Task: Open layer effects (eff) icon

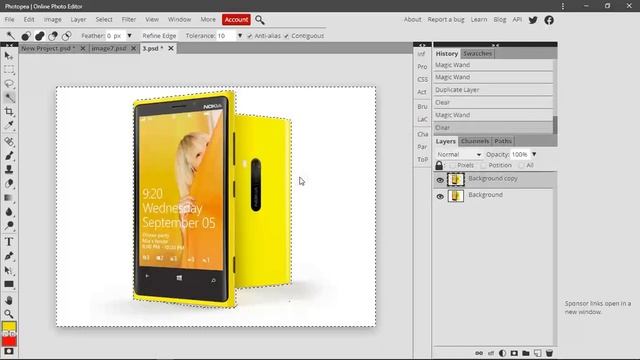Action: (x=491, y=353)
